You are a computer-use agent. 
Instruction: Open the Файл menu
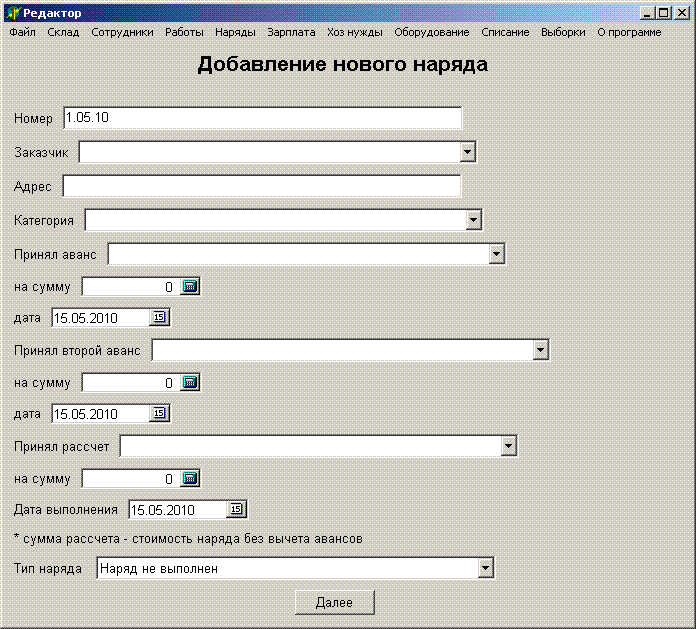(22, 32)
